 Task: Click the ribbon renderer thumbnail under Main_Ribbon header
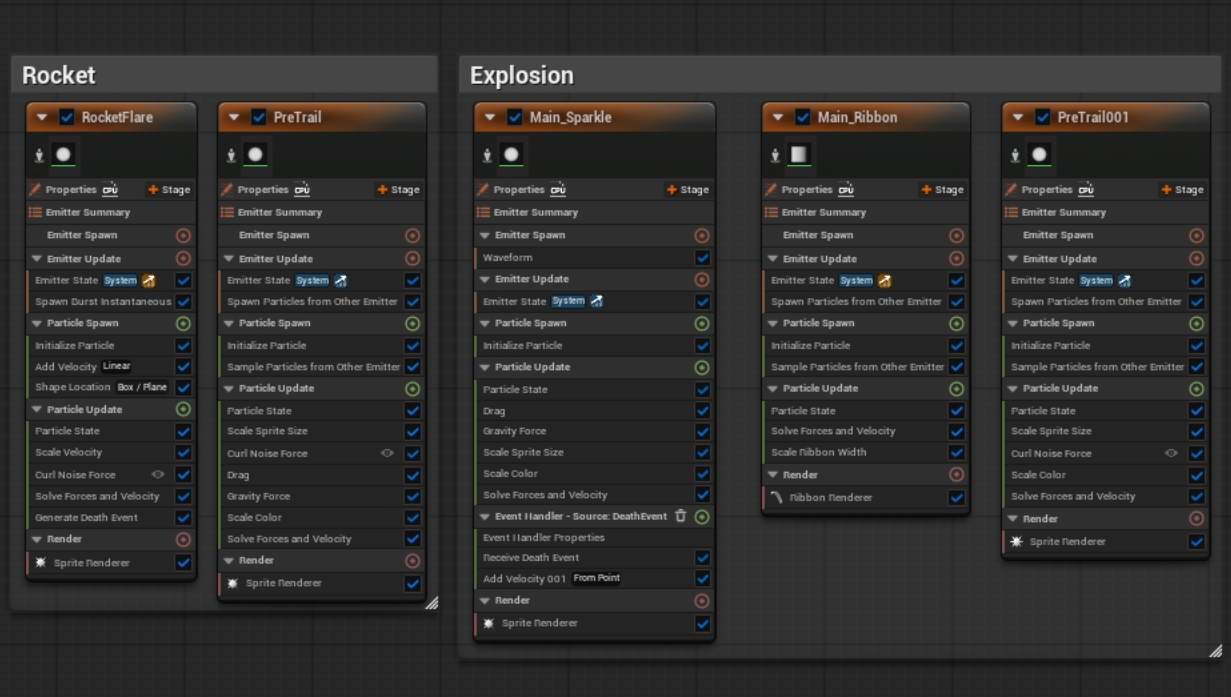point(800,155)
